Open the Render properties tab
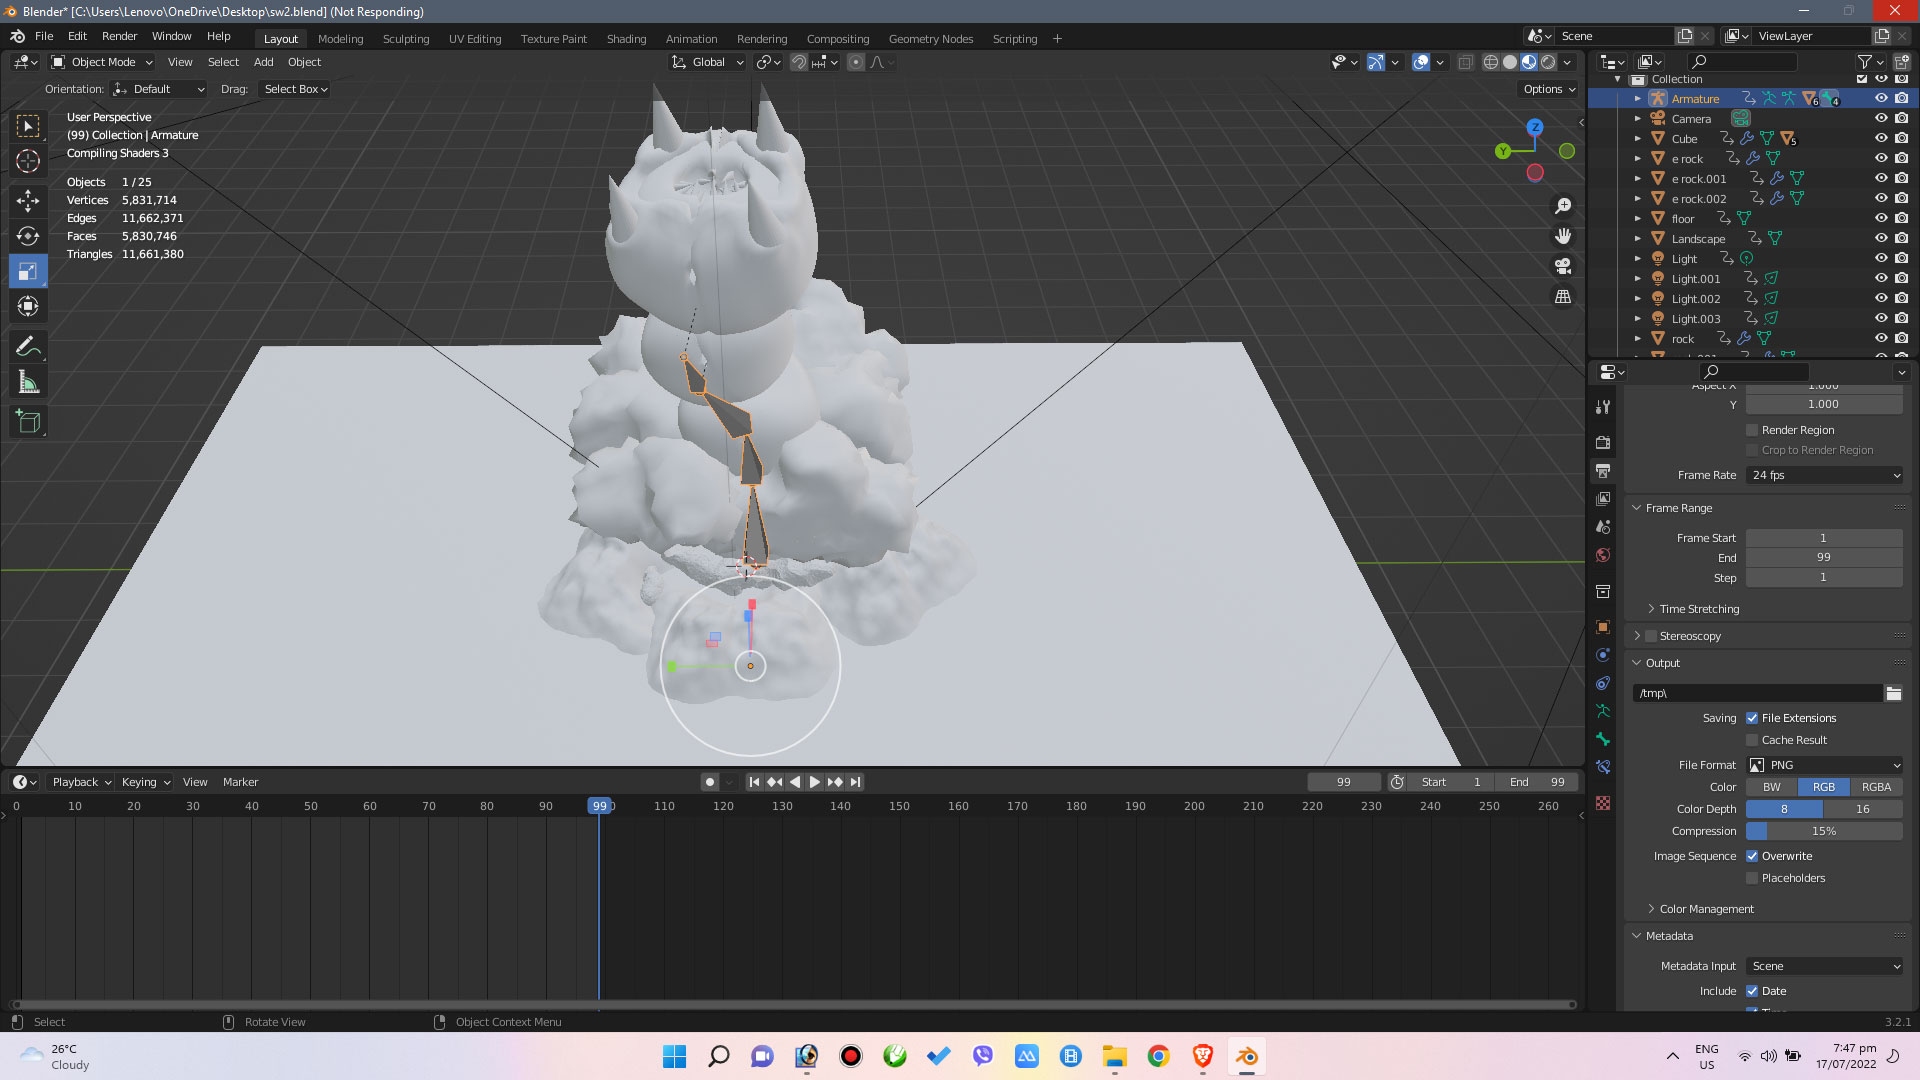Screen dimensions: 1920x1080 [1603, 442]
